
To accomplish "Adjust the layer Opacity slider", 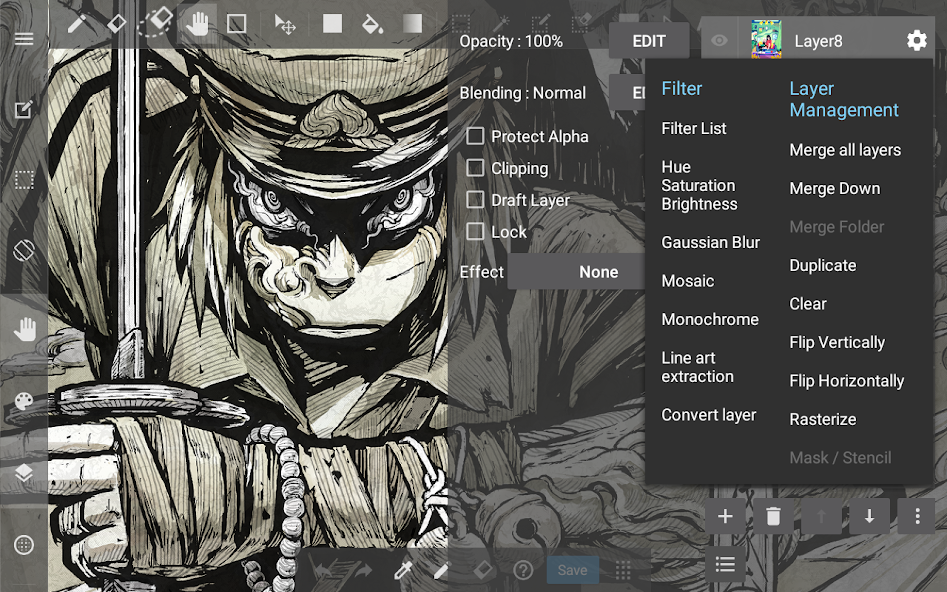I will tap(512, 41).
